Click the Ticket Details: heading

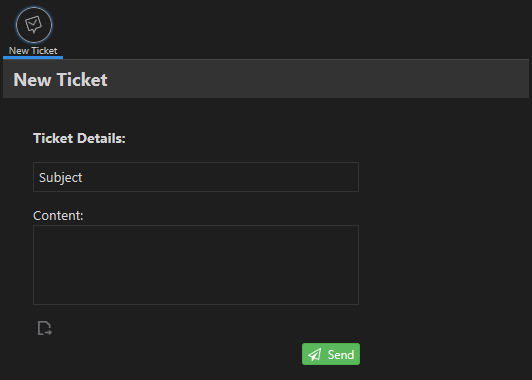pos(79,138)
